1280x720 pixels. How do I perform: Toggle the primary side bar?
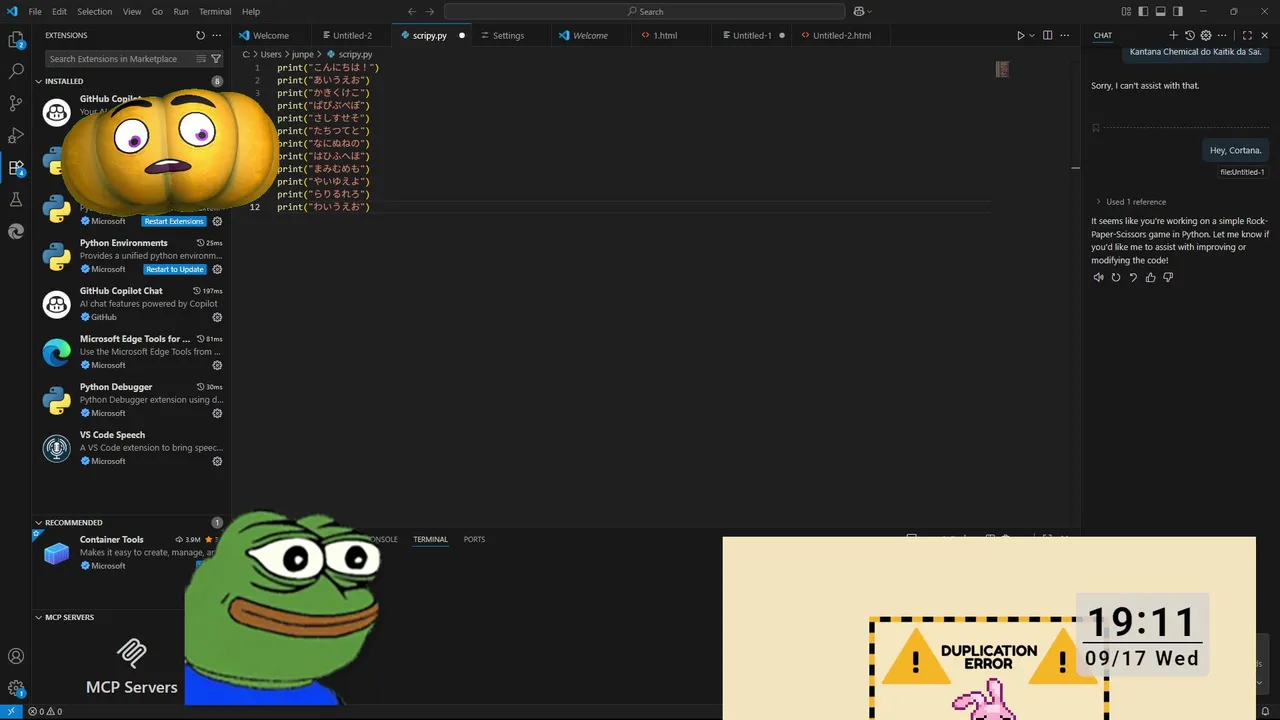coord(1143,11)
